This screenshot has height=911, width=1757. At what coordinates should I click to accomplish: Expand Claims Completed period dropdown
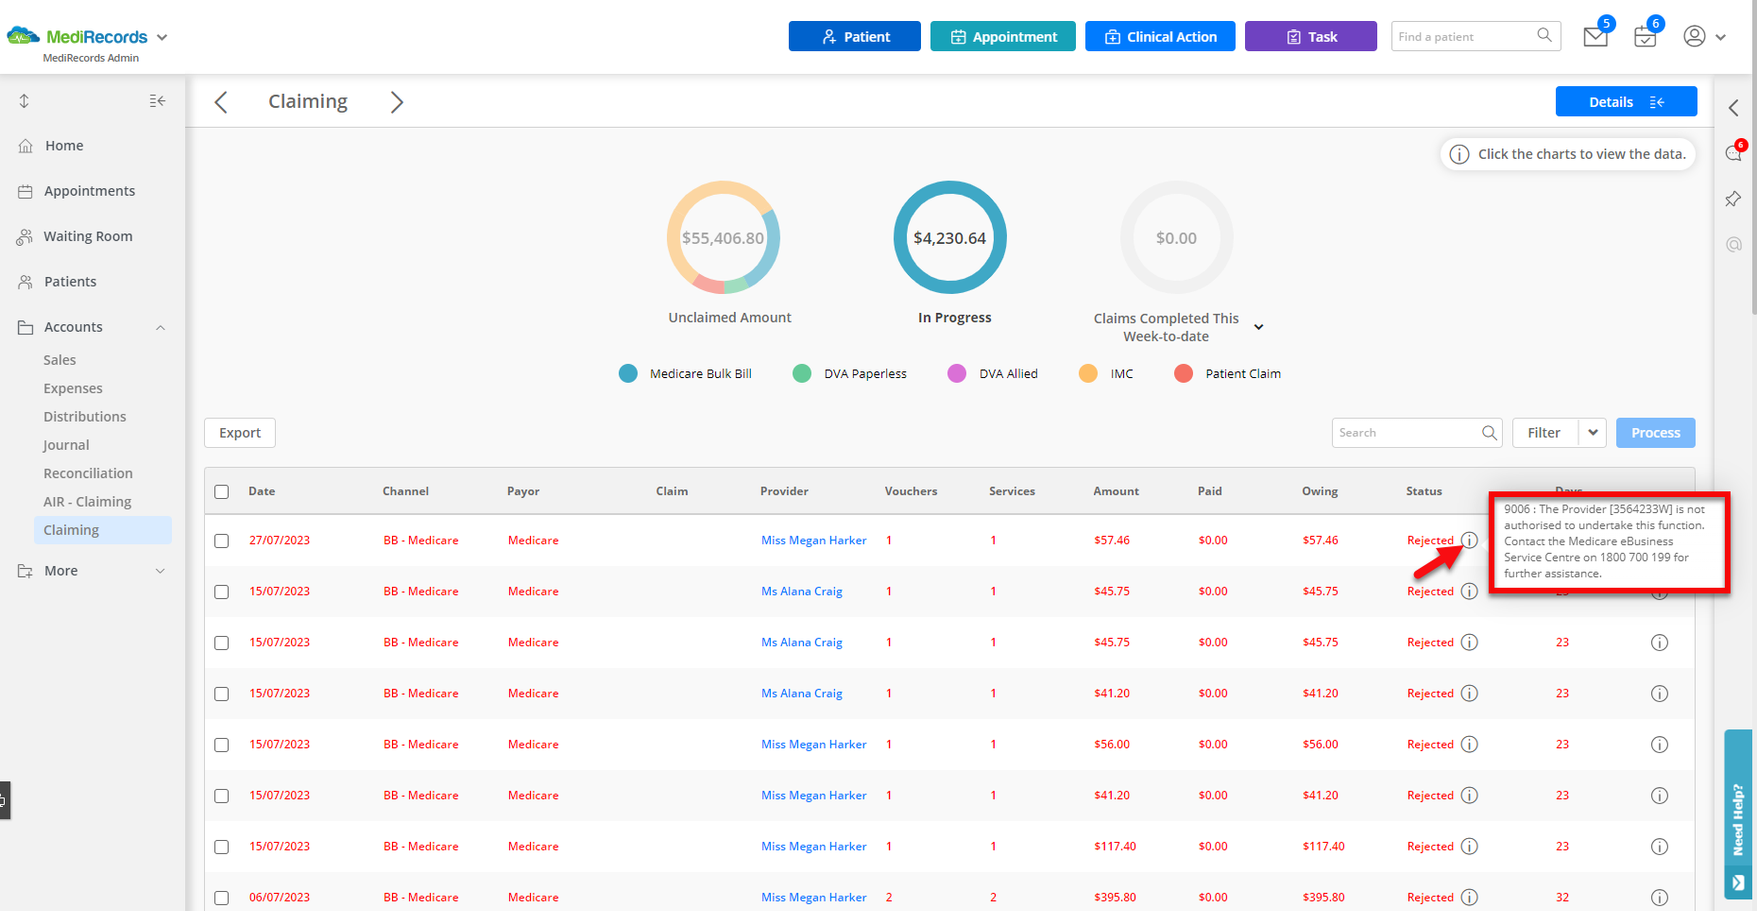[x=1259, y=327]
